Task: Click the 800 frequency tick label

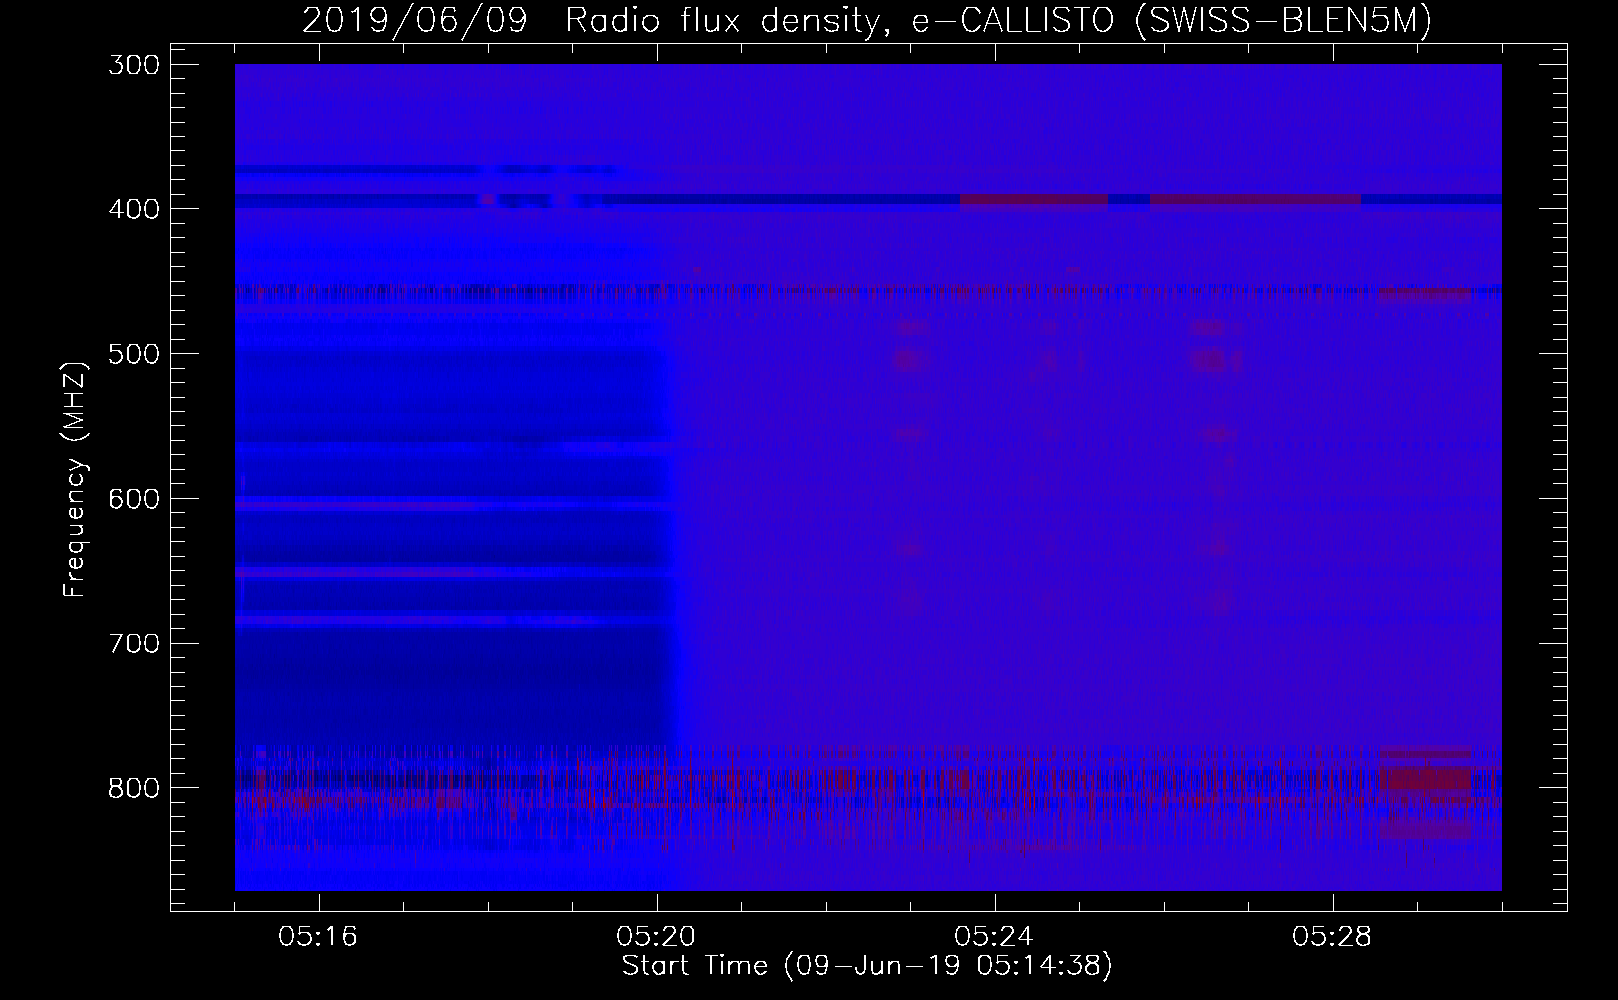Action: pos(132,788)
